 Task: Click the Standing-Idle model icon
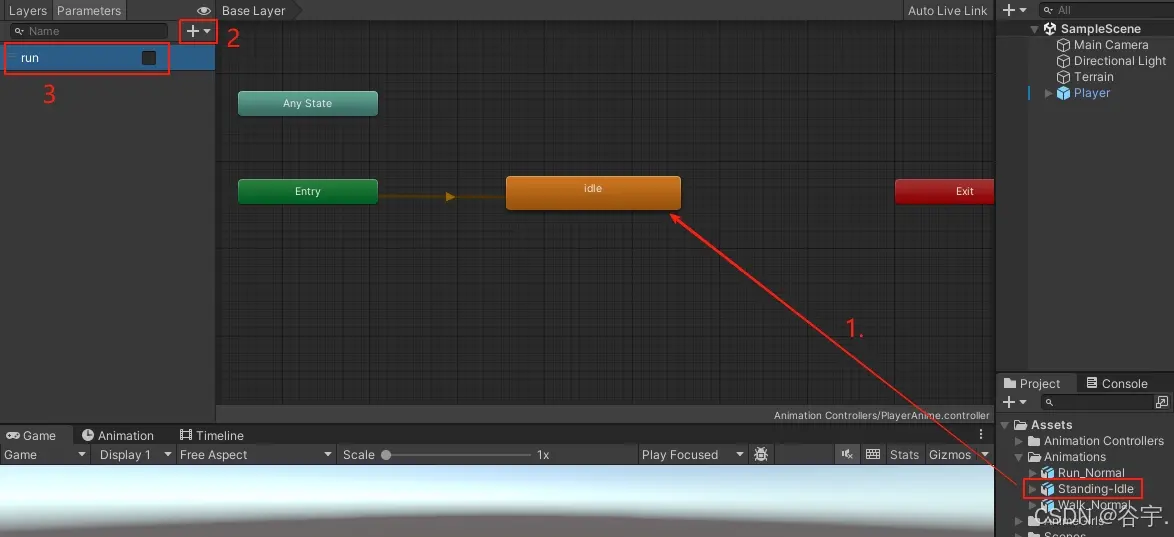point(1047,489)
